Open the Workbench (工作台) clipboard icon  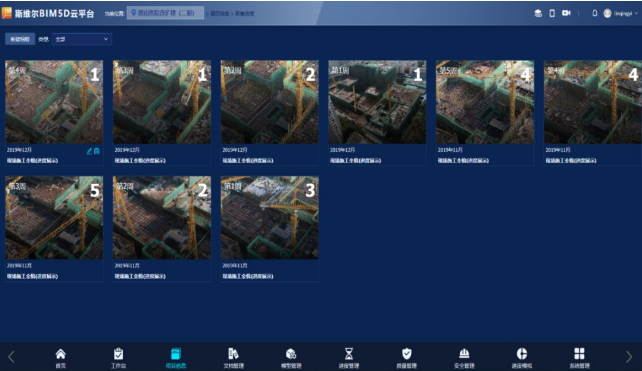pos(118,354)
